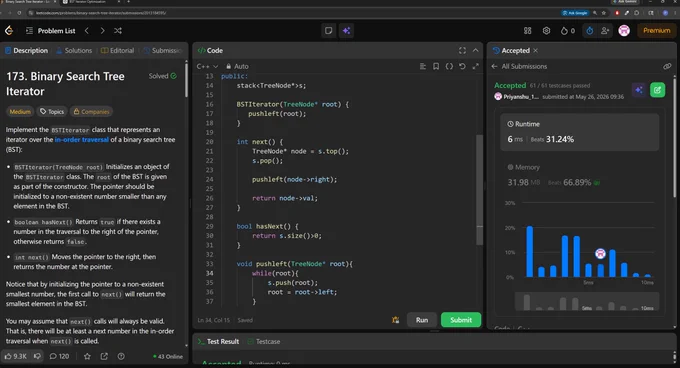
Task: Open the debugger icon beside Run
Action: pos(396,320)
